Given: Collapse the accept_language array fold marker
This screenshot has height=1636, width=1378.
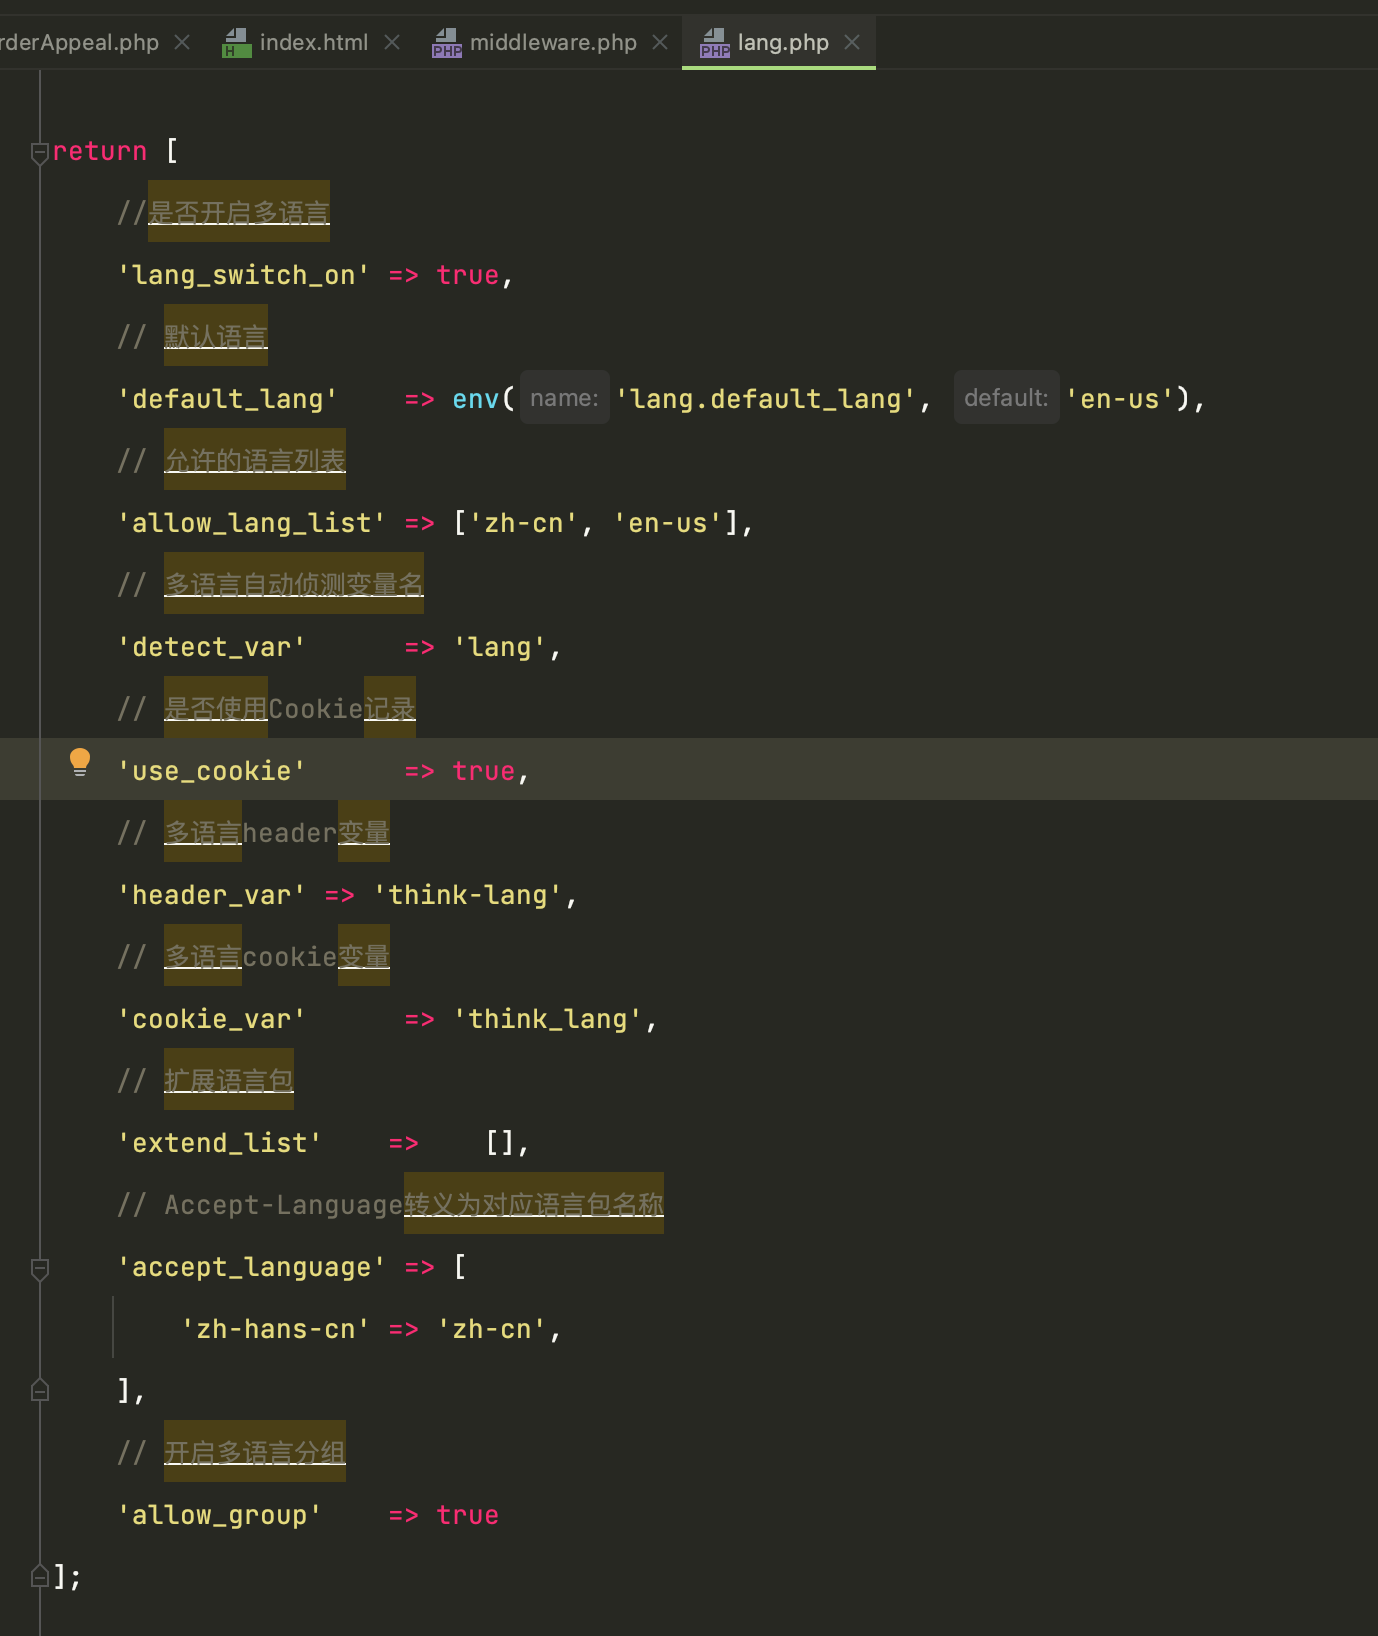Looking at the screenshot, I should (x=40, y=1269).
